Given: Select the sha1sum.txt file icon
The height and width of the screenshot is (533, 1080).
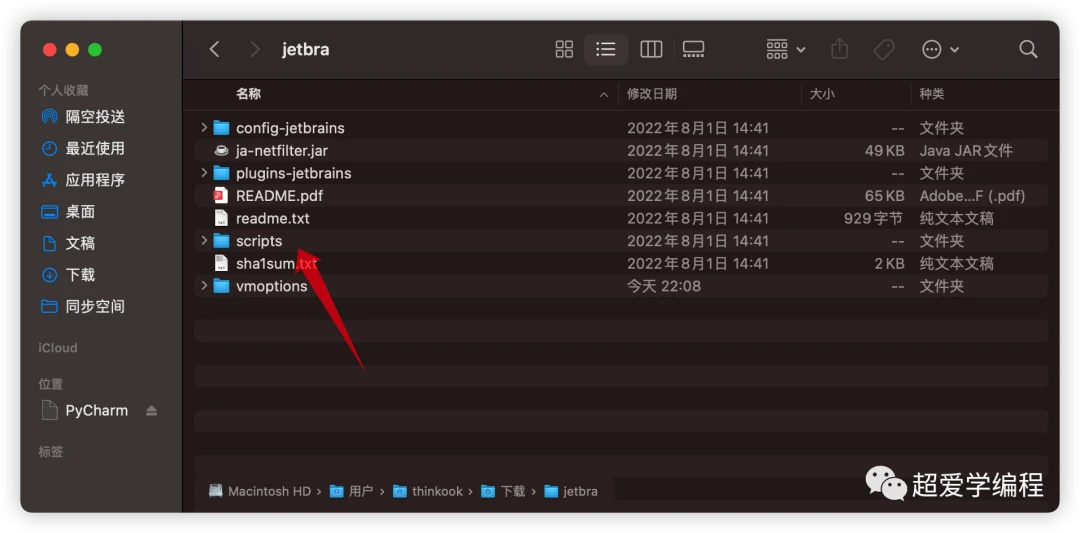Looking at the screenshot, I should point(221,263).
